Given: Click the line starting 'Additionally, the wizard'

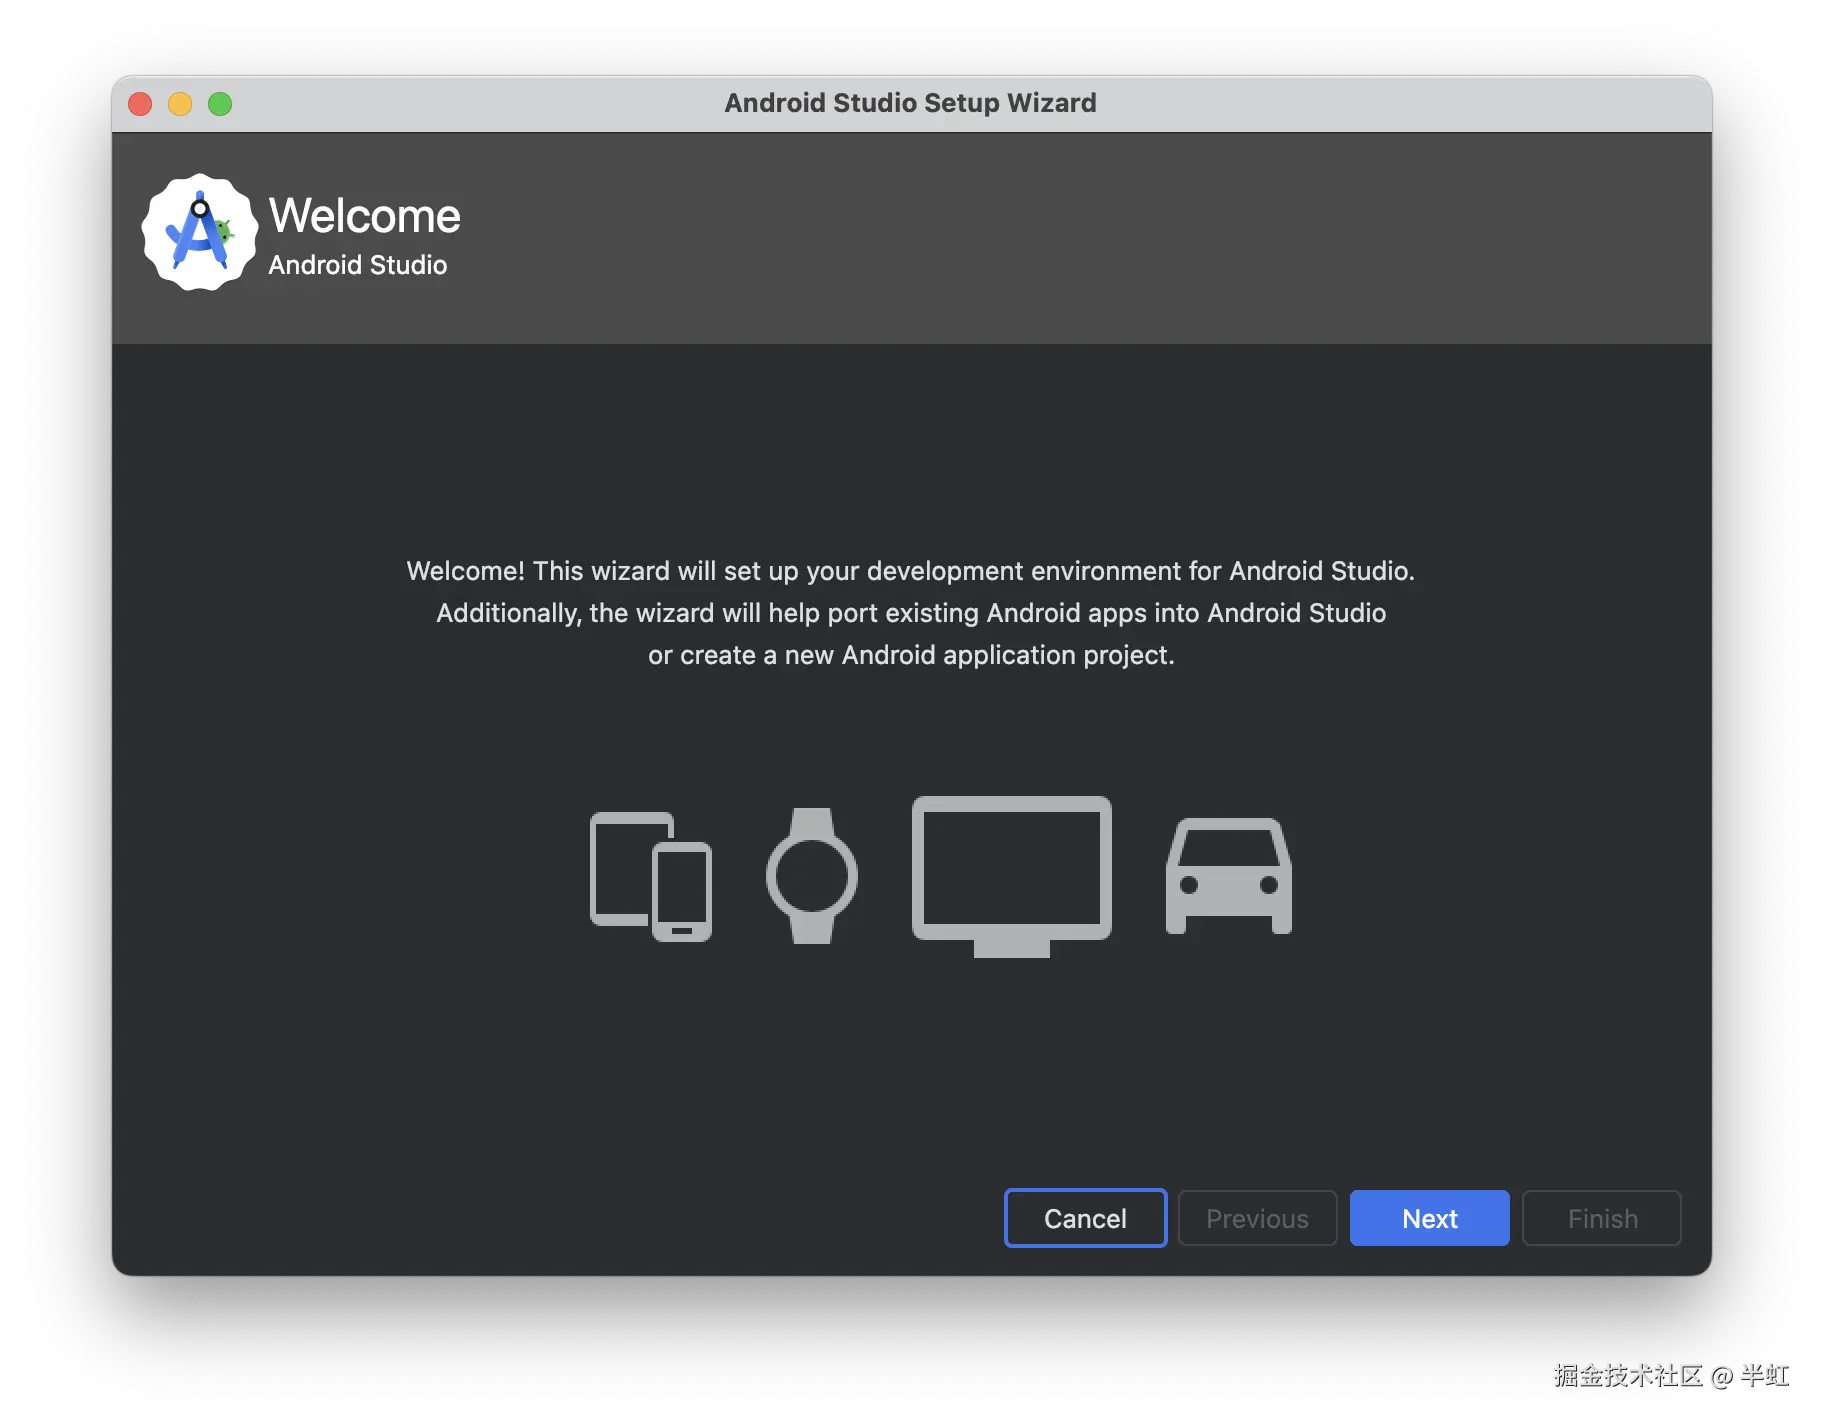Looking at the screenshot, I should point(911,613).
